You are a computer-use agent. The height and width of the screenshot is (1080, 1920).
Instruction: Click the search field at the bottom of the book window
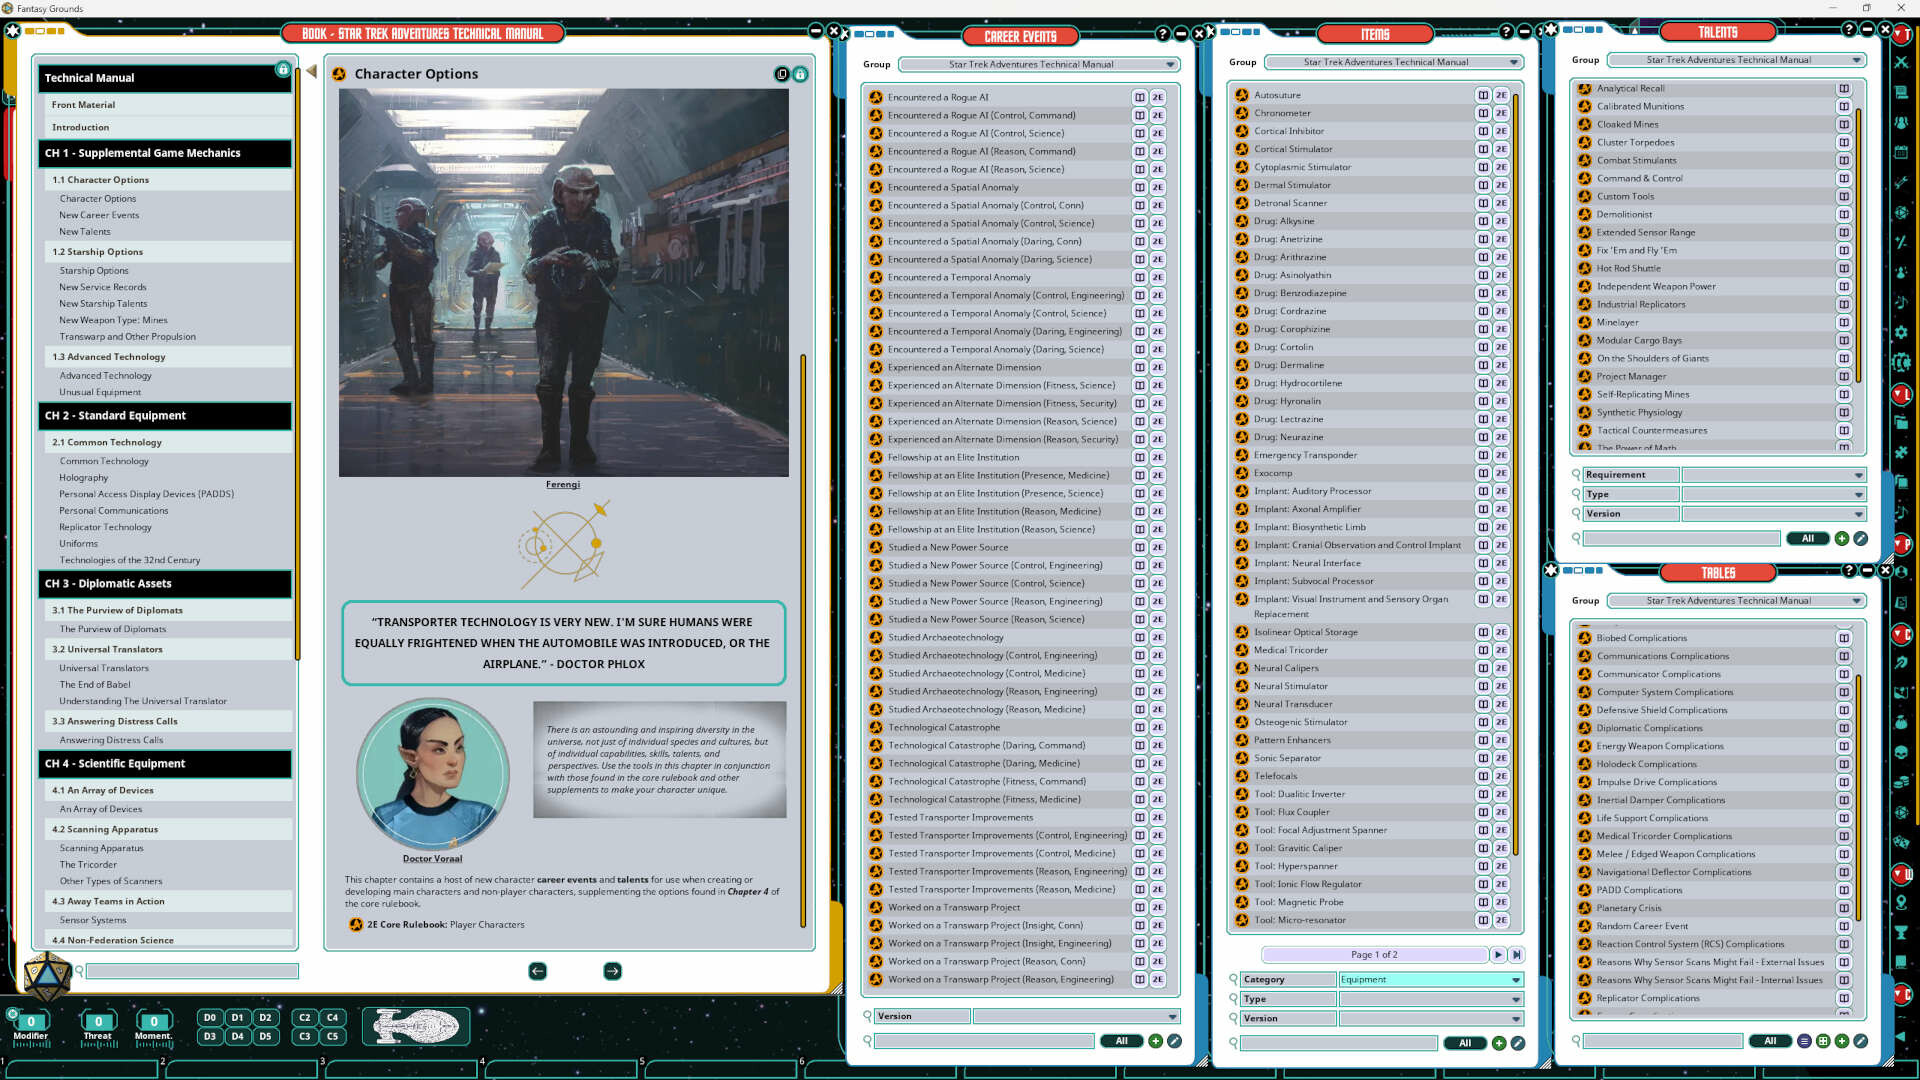(192, 970)
